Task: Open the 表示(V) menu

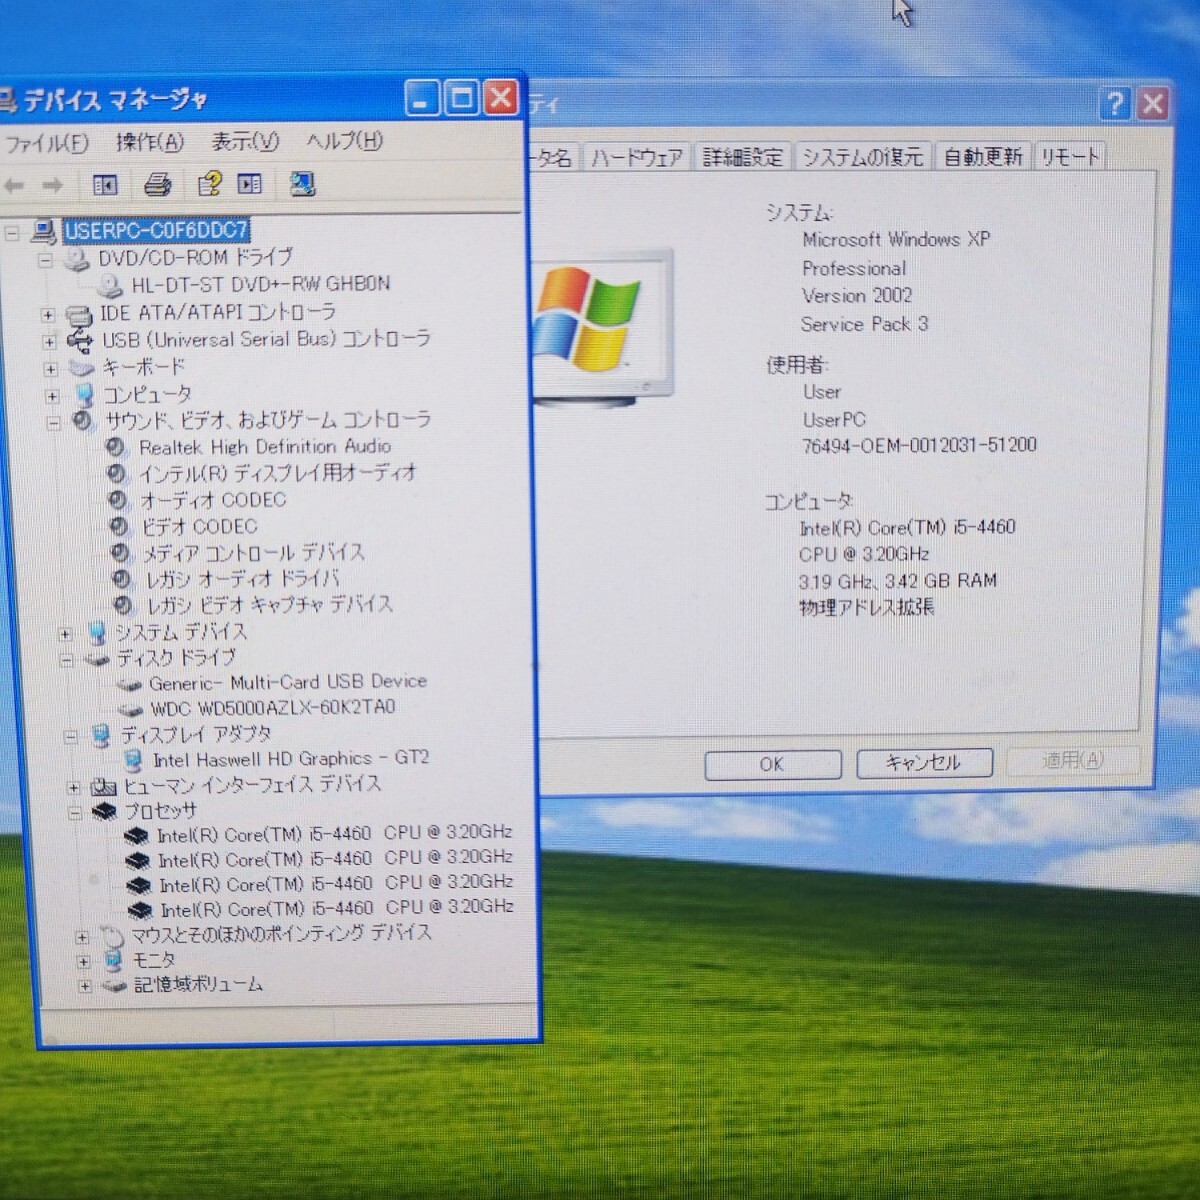Action: pyautogui.click(x=245, y=142)
